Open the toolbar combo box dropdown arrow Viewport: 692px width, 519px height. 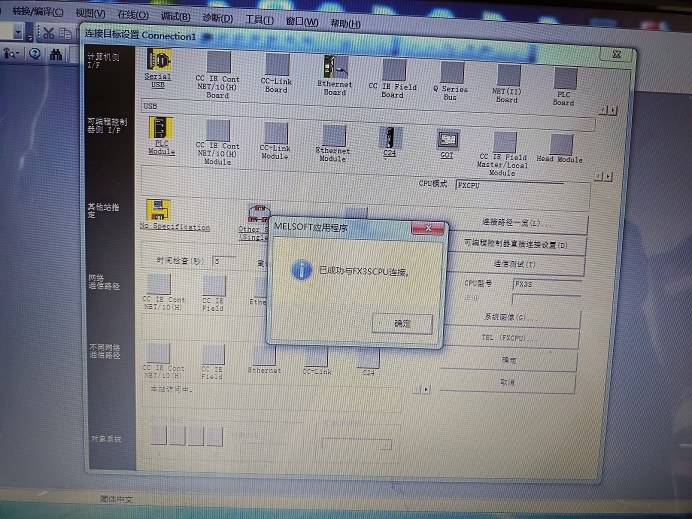[18, 32]
